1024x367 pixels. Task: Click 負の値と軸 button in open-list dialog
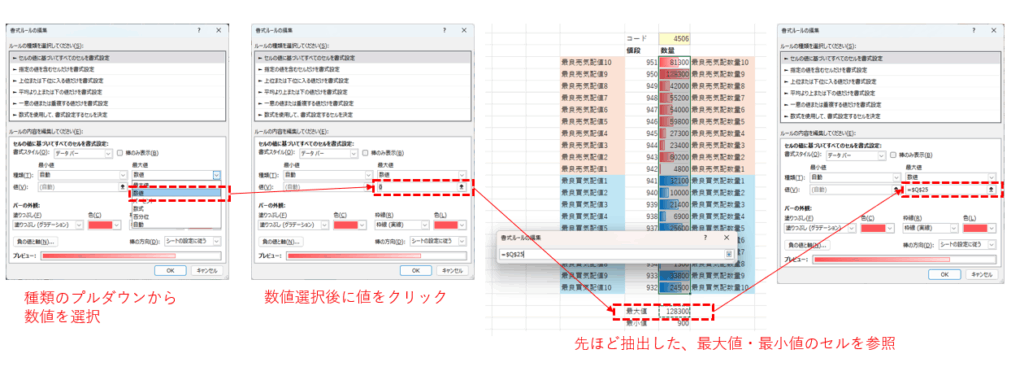35,241
